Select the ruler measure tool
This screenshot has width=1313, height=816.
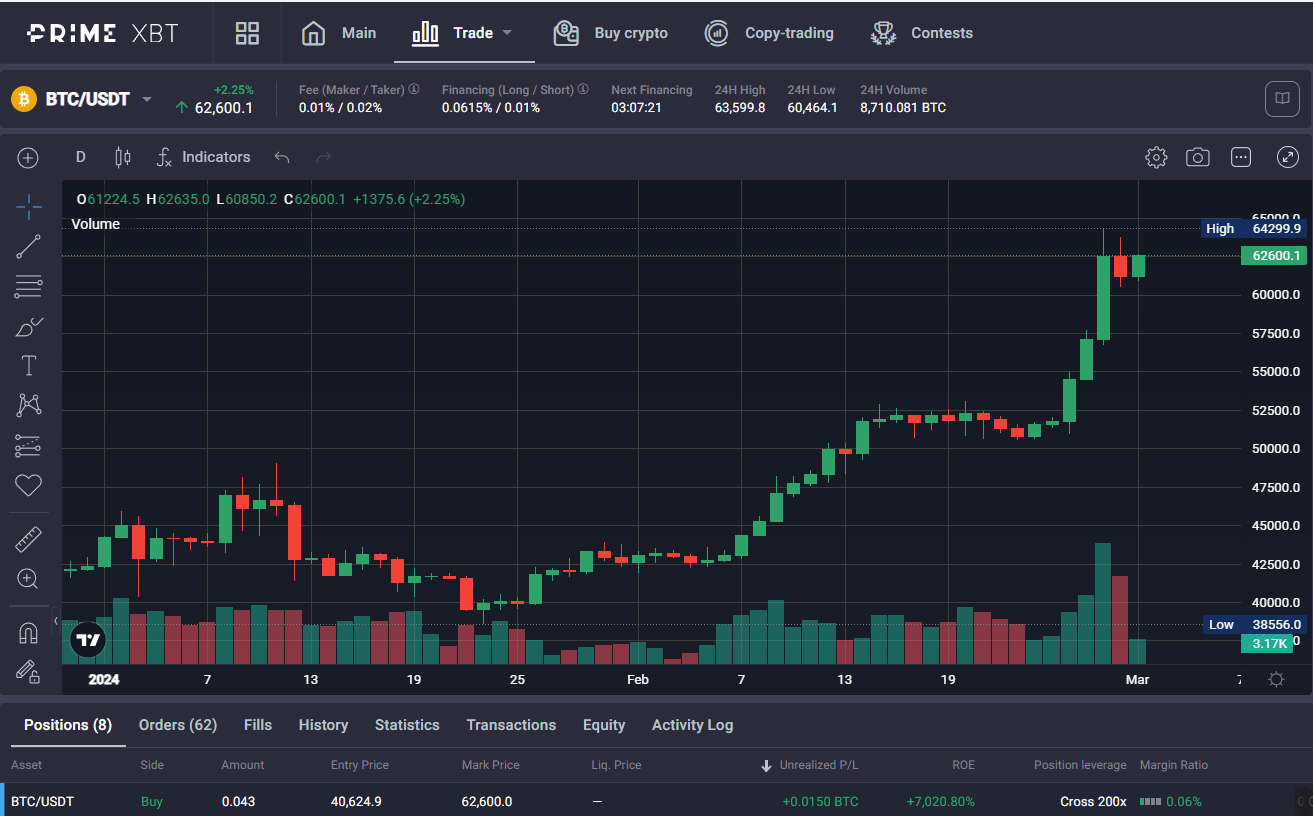click(x=29, y=540)
